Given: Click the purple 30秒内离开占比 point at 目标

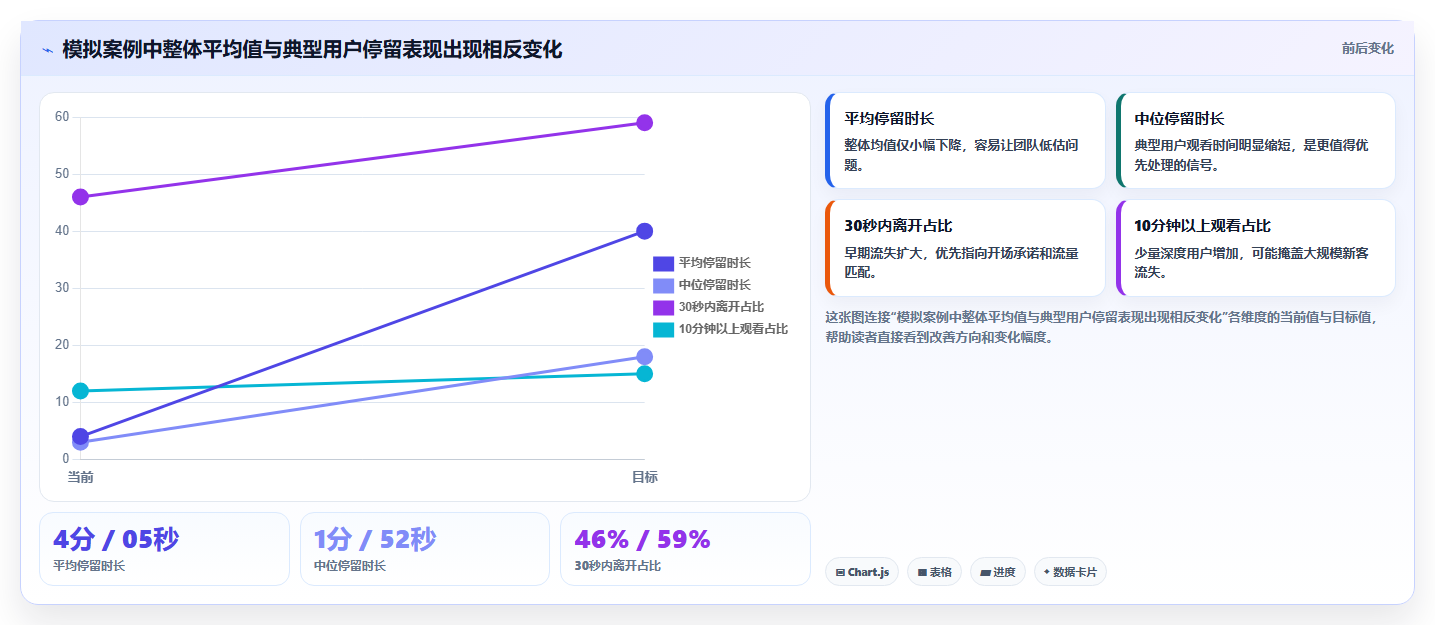Looking at the screenshot, I should tap(645, 123).
